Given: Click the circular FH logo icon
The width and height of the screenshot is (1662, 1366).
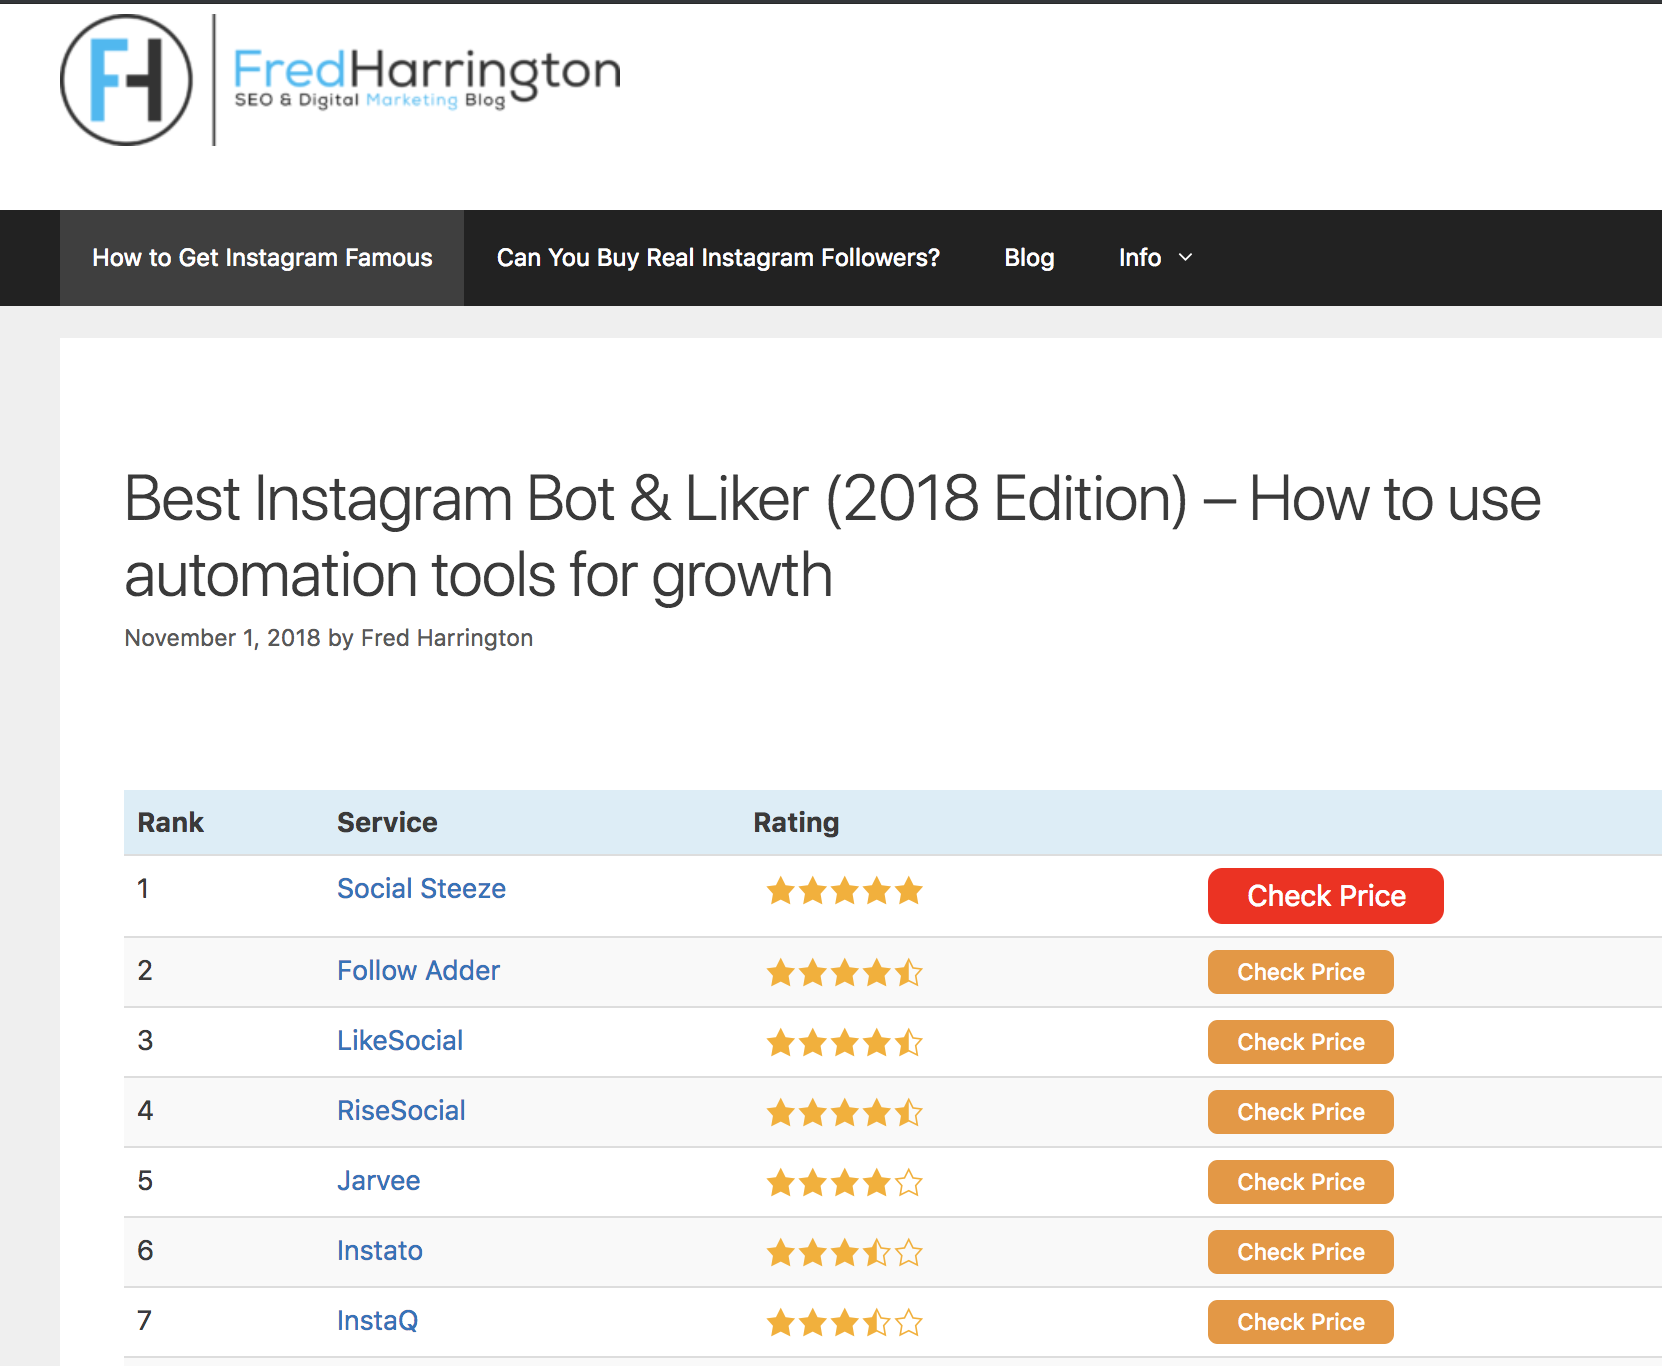Looking at the screenshot, I should click(126, 80).
